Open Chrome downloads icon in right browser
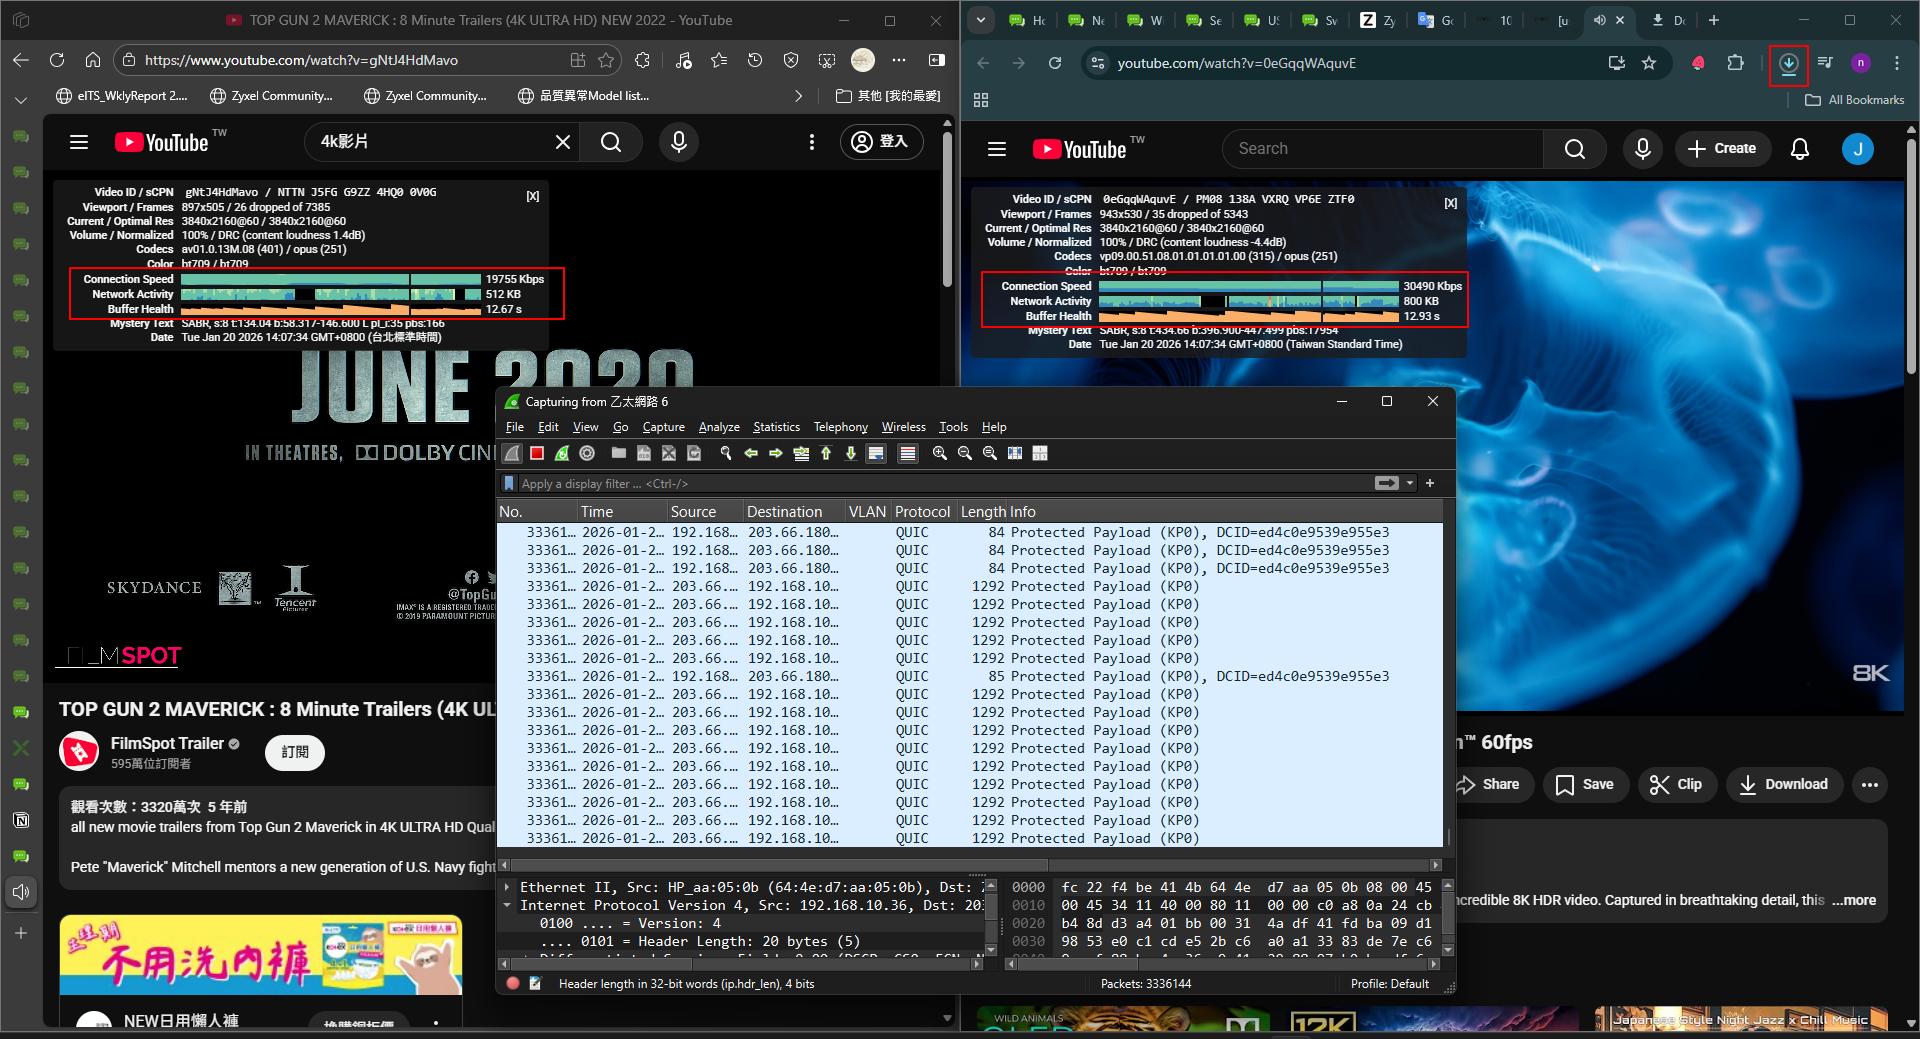 click(x=1789, y=63)
